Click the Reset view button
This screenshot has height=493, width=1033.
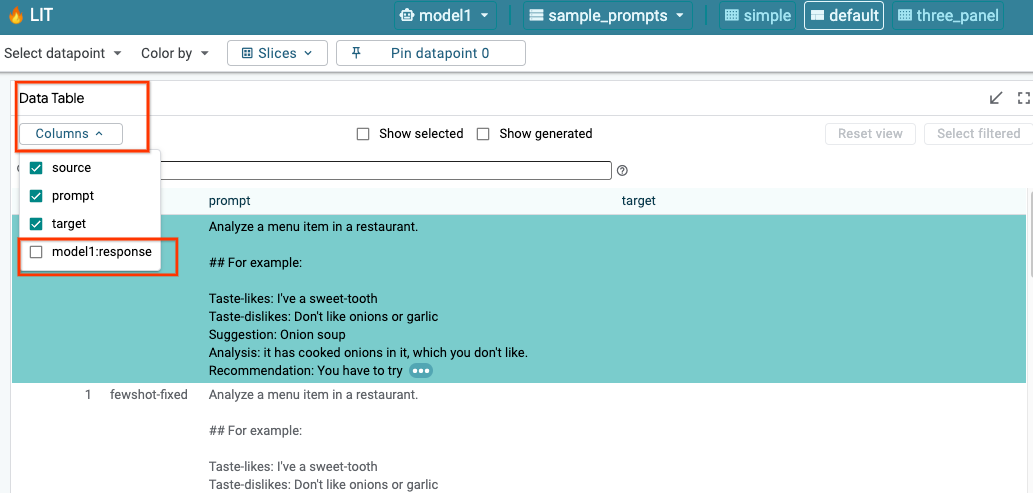click(869, 134)
